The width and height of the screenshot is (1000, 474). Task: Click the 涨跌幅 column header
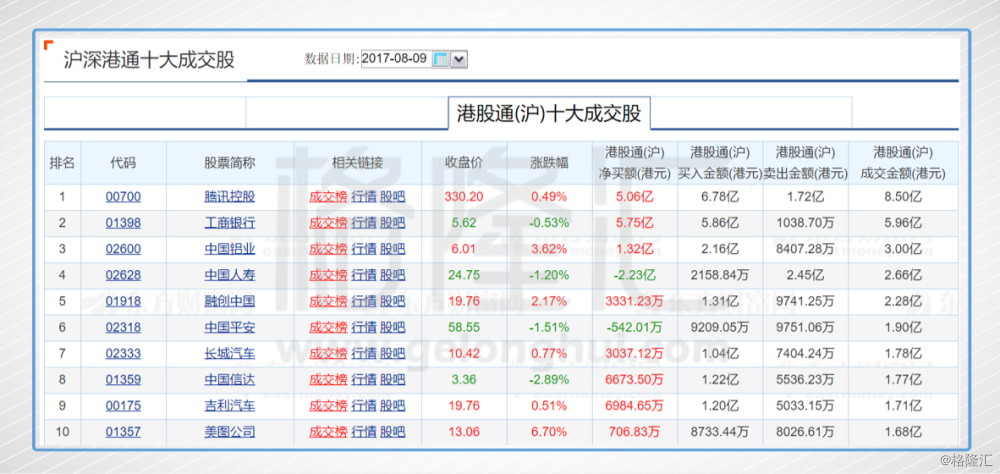[x=549, y=163]
